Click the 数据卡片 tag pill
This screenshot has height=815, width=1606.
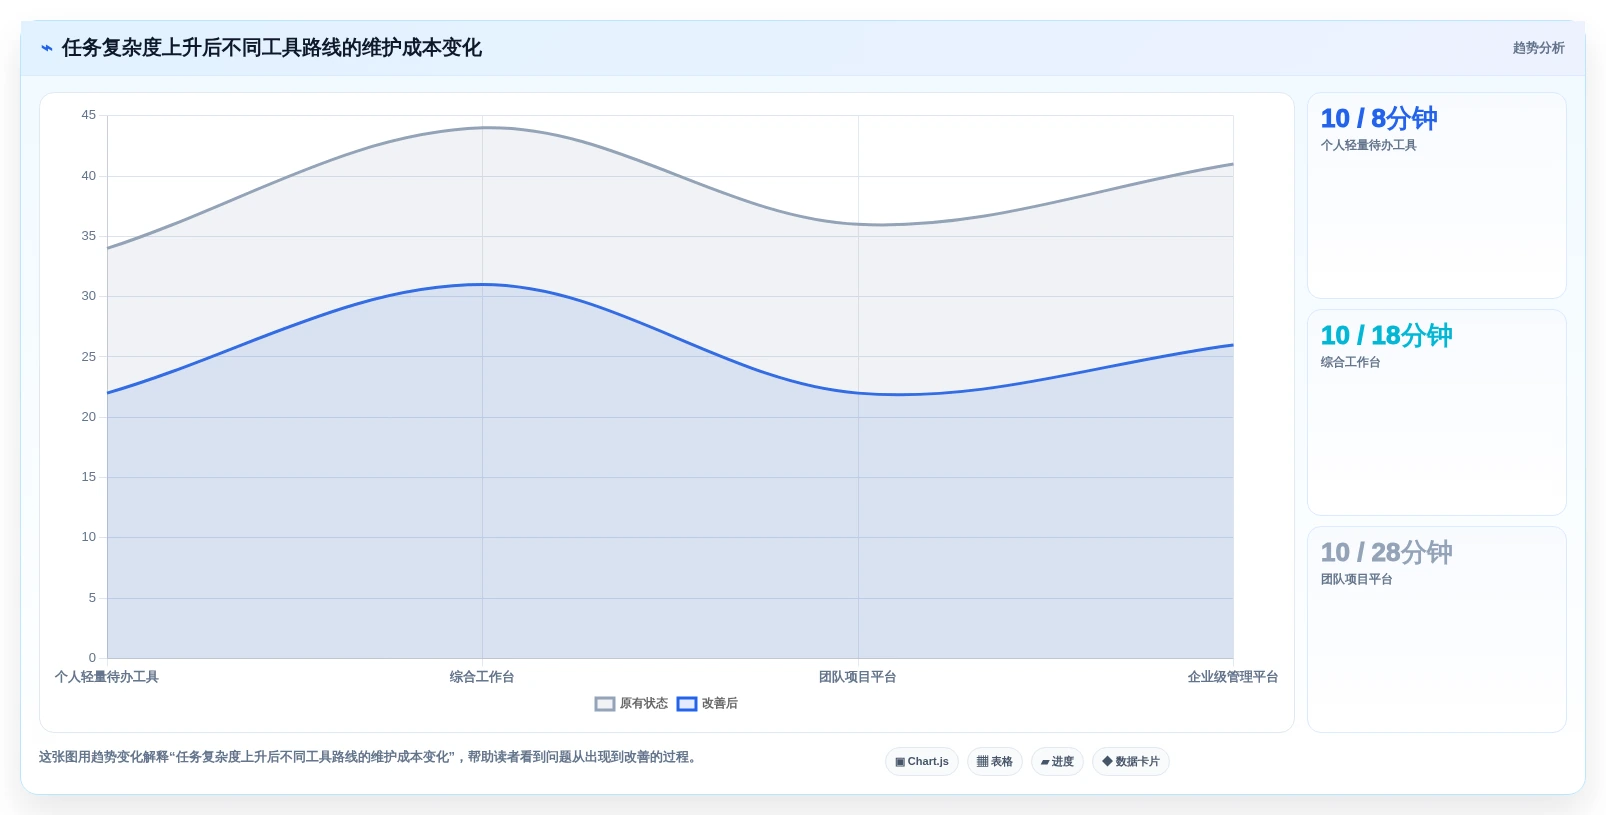(x=1131, y=762)
